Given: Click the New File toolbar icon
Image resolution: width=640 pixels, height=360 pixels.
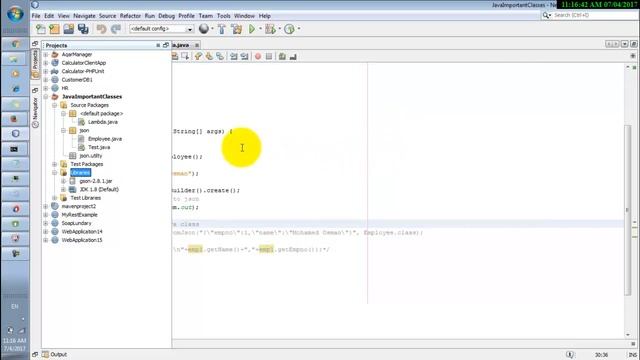Looking at the screenshot, I should coord(40,29).
